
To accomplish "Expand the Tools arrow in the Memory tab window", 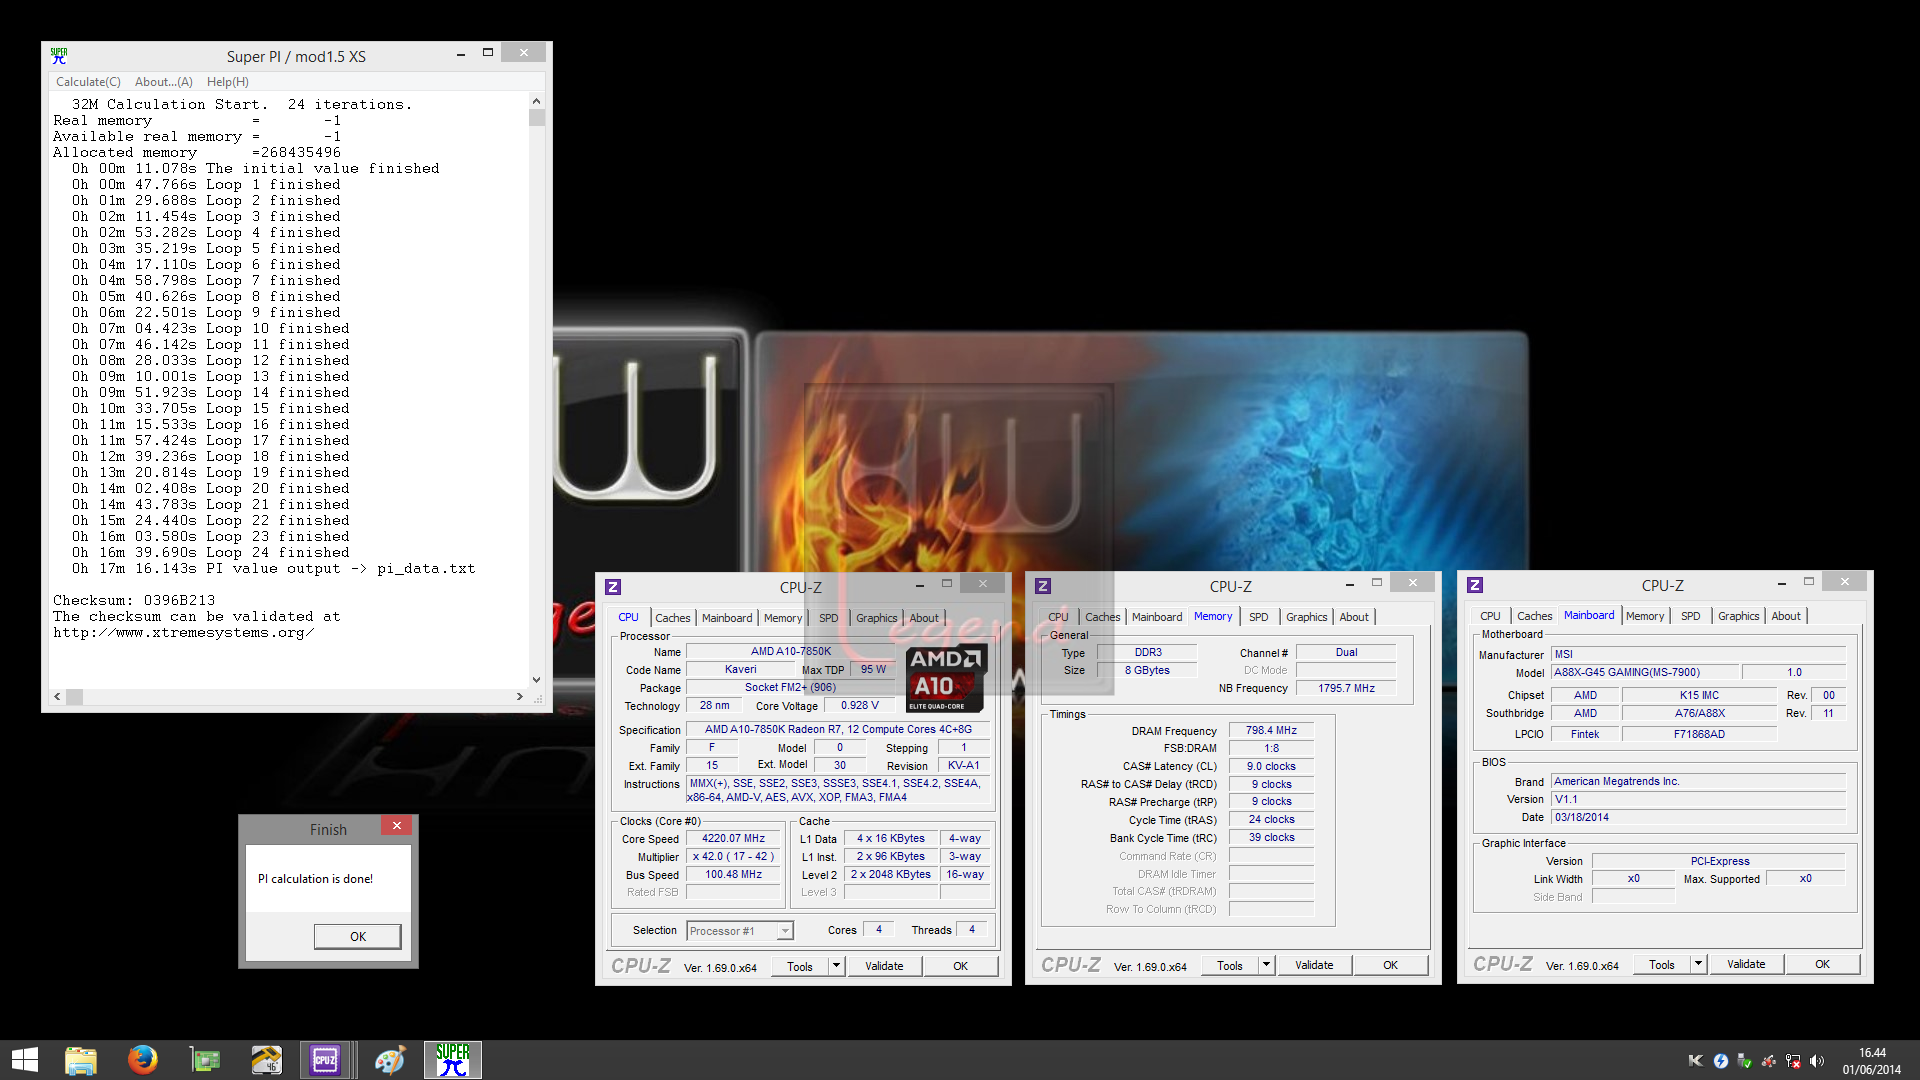I will point(1267,965).
